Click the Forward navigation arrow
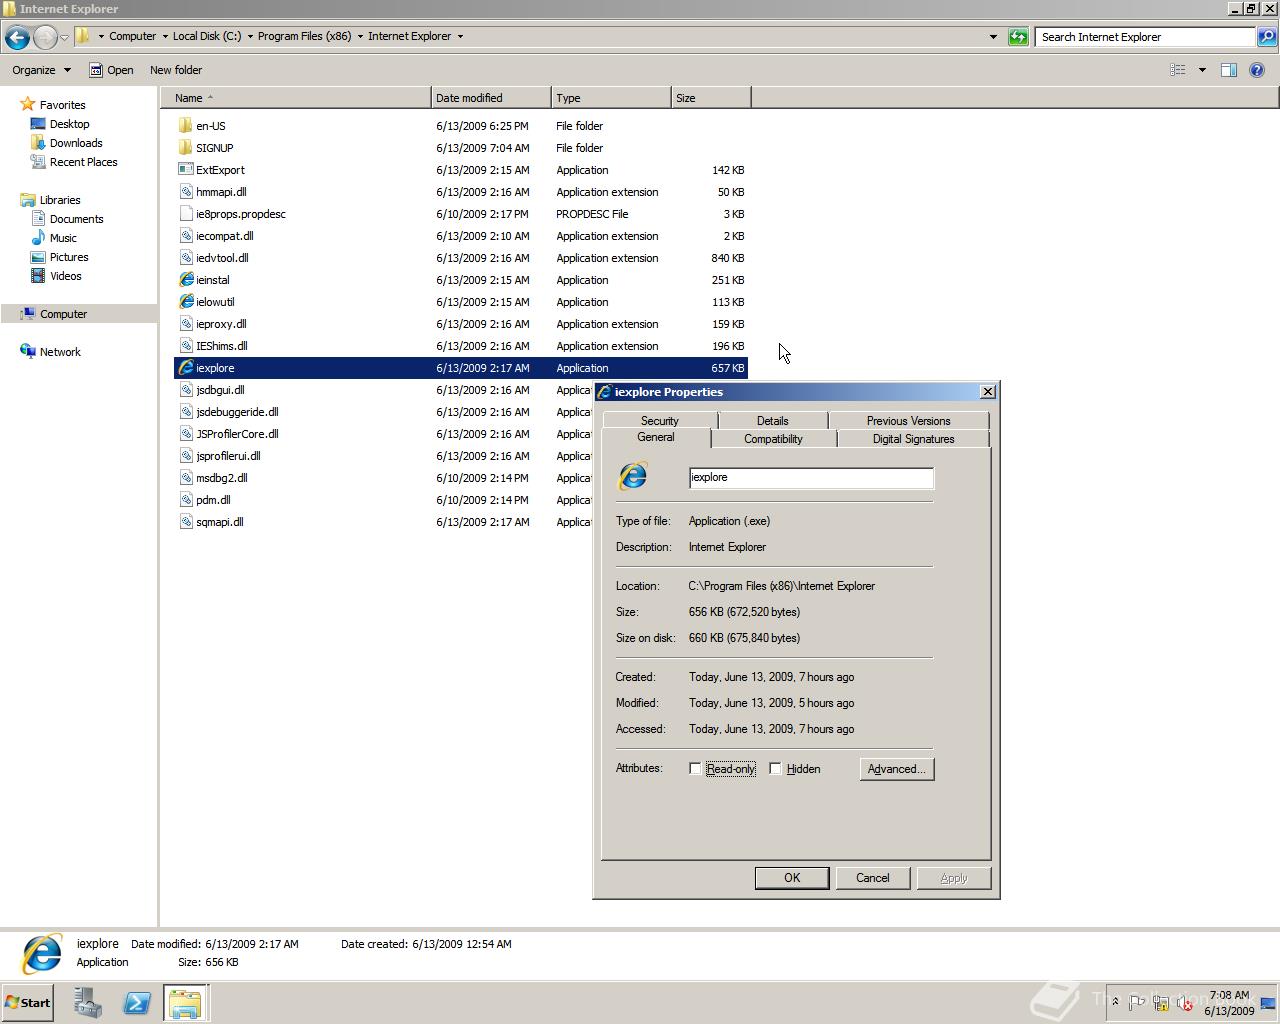This screenshot has height=1024, width=1280. (x=45, y=37)
